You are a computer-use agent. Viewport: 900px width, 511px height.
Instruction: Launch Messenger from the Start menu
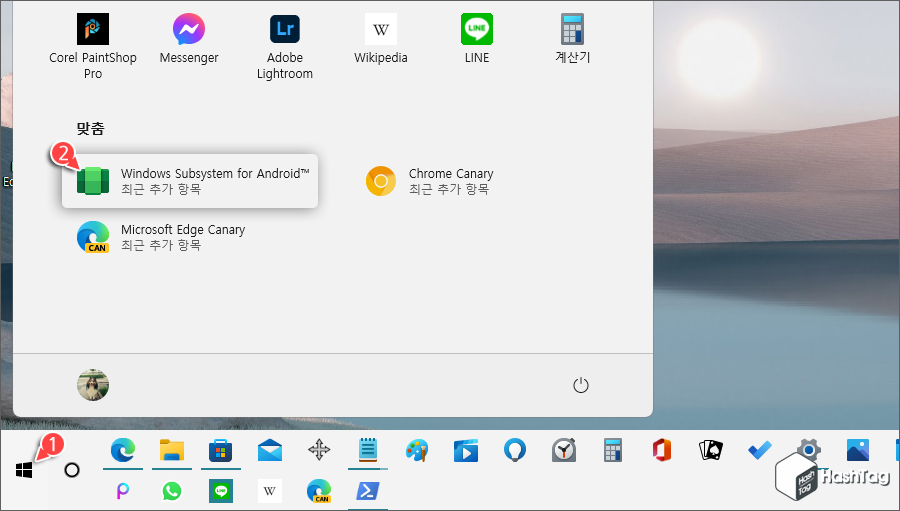point(189,39)
